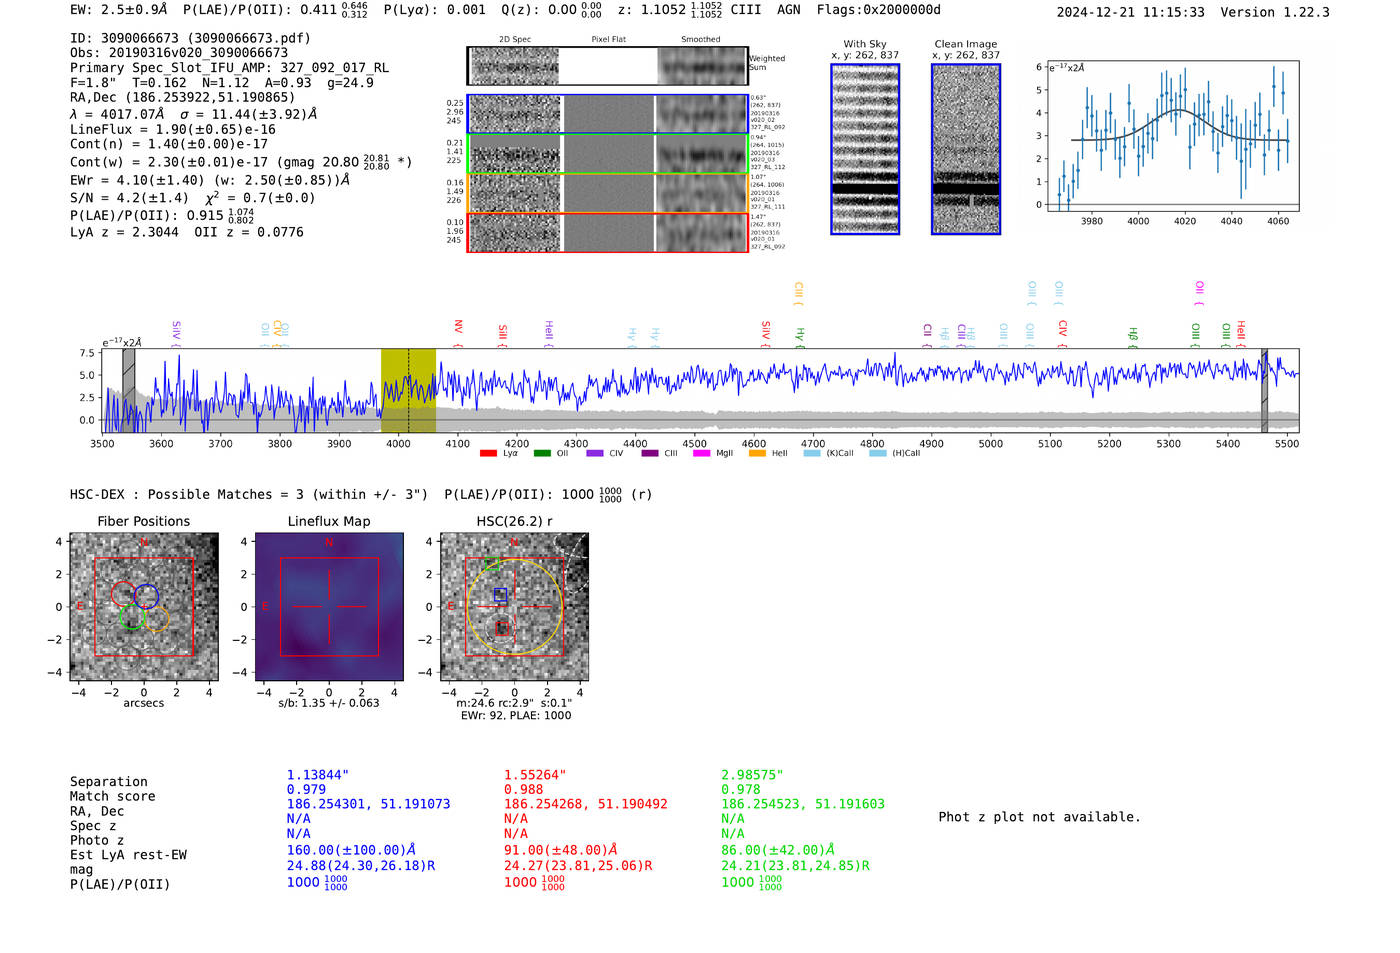Click 'Primary Spec_Slot_IFU_AMP: 327_092_017_RL' text
The image size is (1400, 953).
pyautogui.click(x=229, y=68)
